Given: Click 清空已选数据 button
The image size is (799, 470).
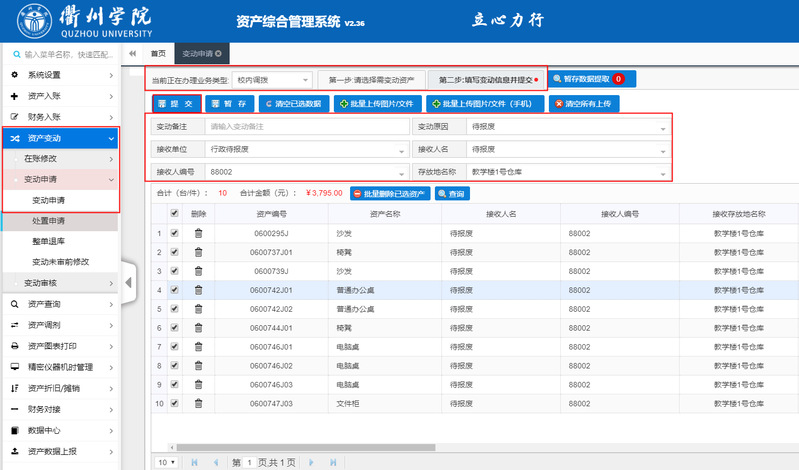Looking at the screenshot, I should (x=294, y=103).
